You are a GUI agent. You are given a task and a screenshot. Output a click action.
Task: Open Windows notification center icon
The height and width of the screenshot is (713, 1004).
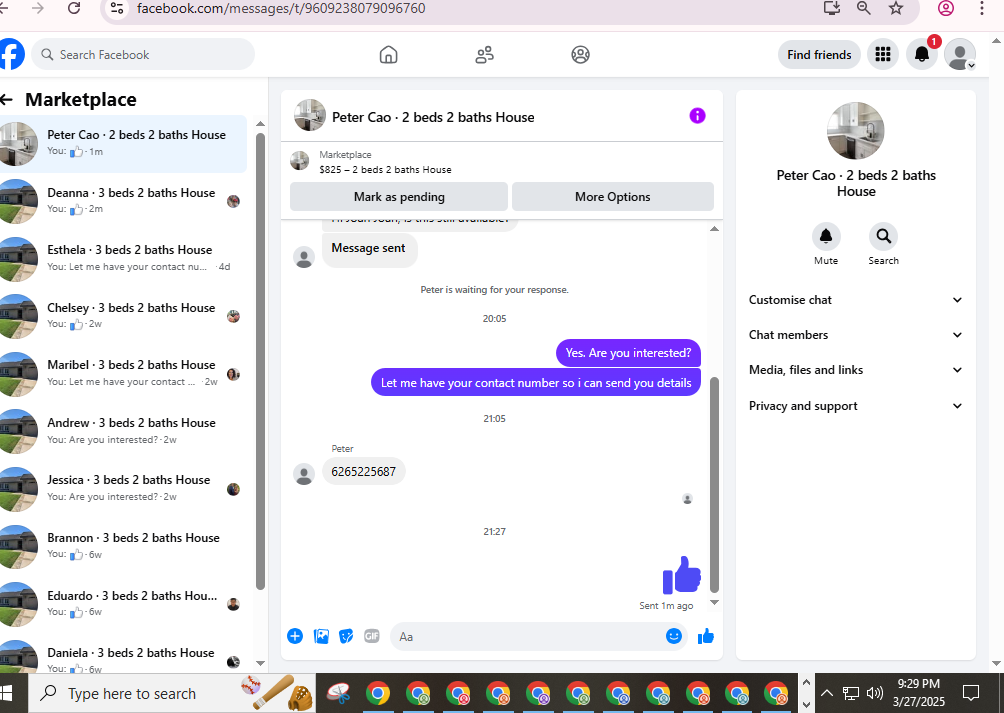point(971,693)
